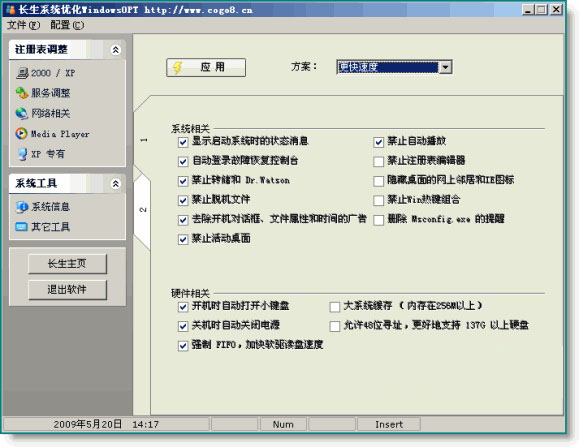
Task: Uncheck 开机时自动打开小键盘
Action: [x=183, y=307]
